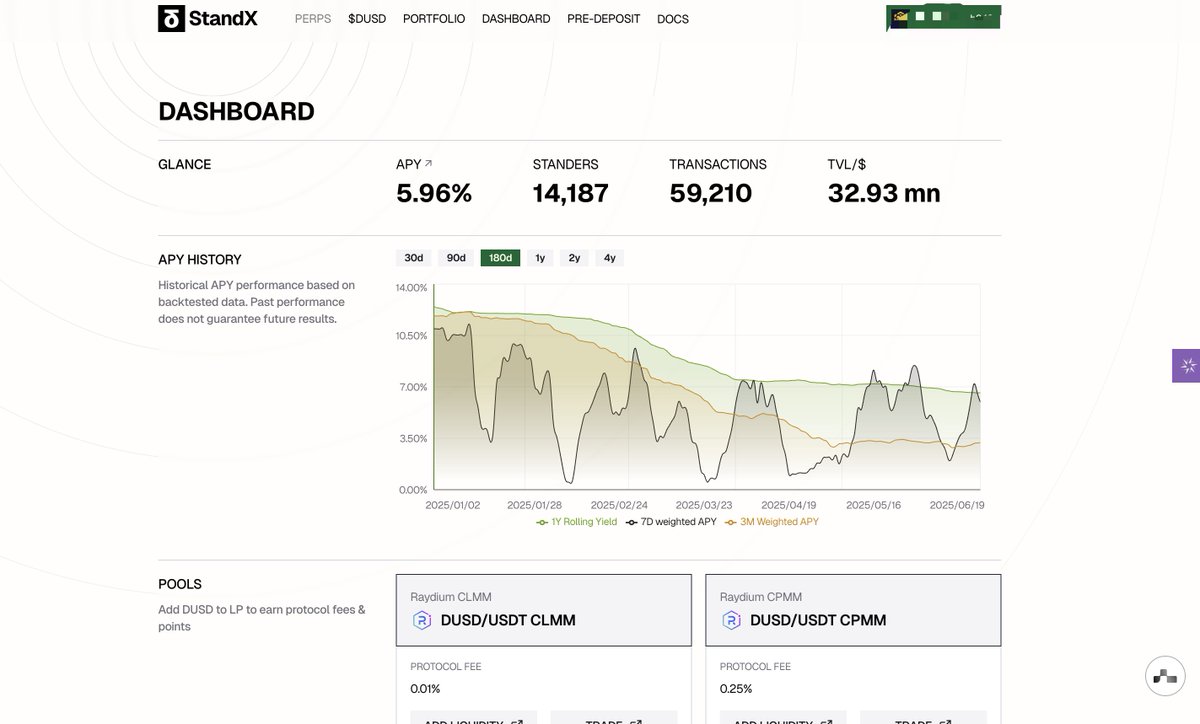
Task: Click the 14,187 standers count
Action: 570,193
